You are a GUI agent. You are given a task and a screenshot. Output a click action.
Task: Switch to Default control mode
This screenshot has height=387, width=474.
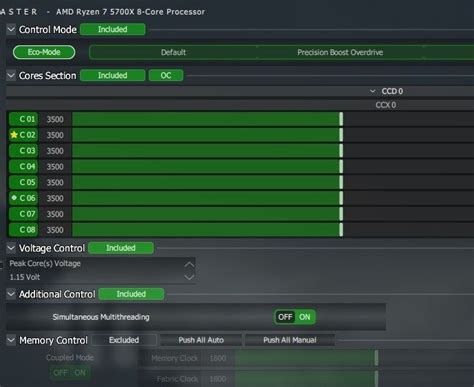click(173, 52)
